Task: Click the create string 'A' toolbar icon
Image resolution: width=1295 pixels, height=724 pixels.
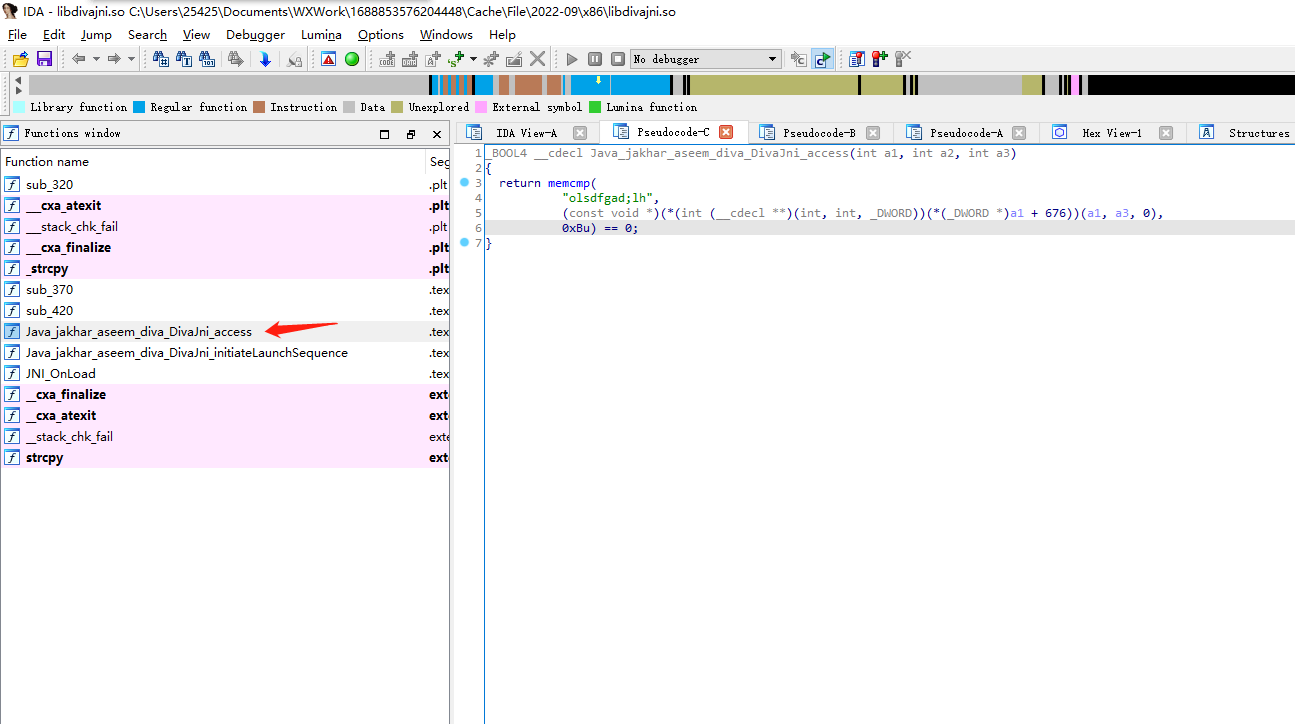Action: pos(432,59)
